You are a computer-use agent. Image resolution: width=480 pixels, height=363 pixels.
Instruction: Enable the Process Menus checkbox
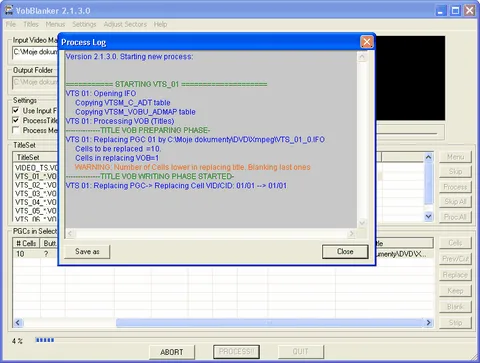[16, 130]
